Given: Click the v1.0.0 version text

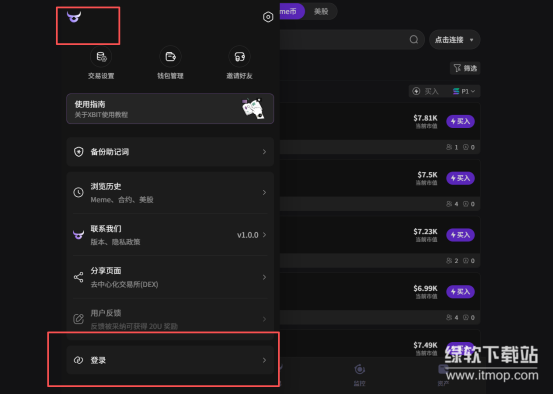Looking at the screenshot, I should [248, 235].
